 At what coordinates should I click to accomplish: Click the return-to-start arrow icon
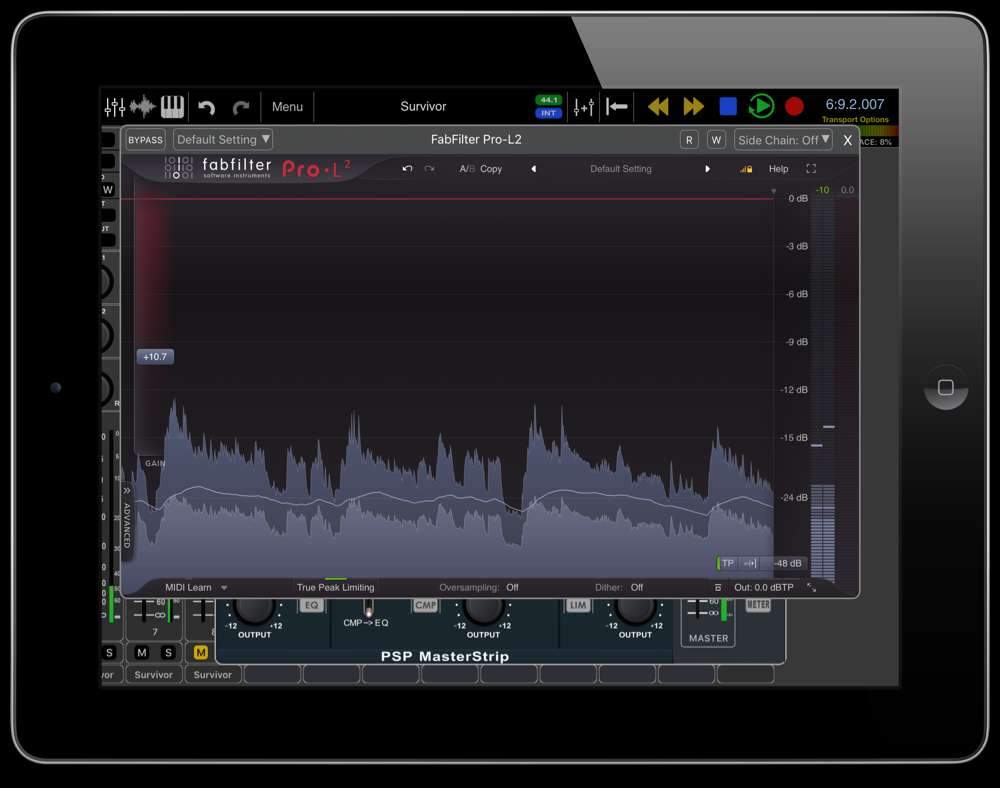click(617, 106)
